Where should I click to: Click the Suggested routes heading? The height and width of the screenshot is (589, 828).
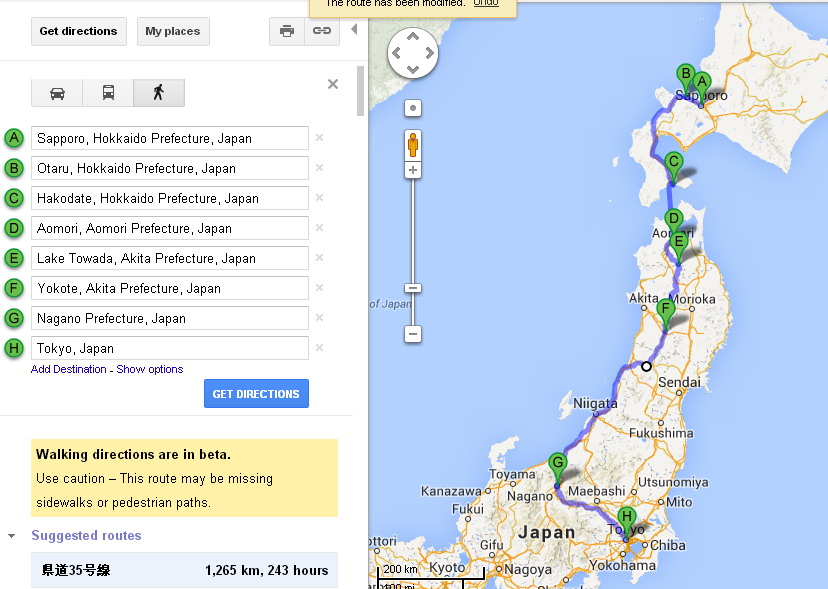tap(86, 535)
